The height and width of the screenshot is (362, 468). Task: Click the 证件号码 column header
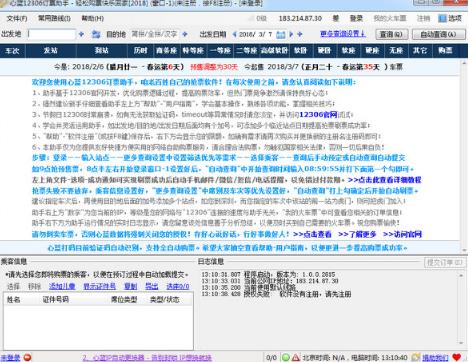click(55, 299)
